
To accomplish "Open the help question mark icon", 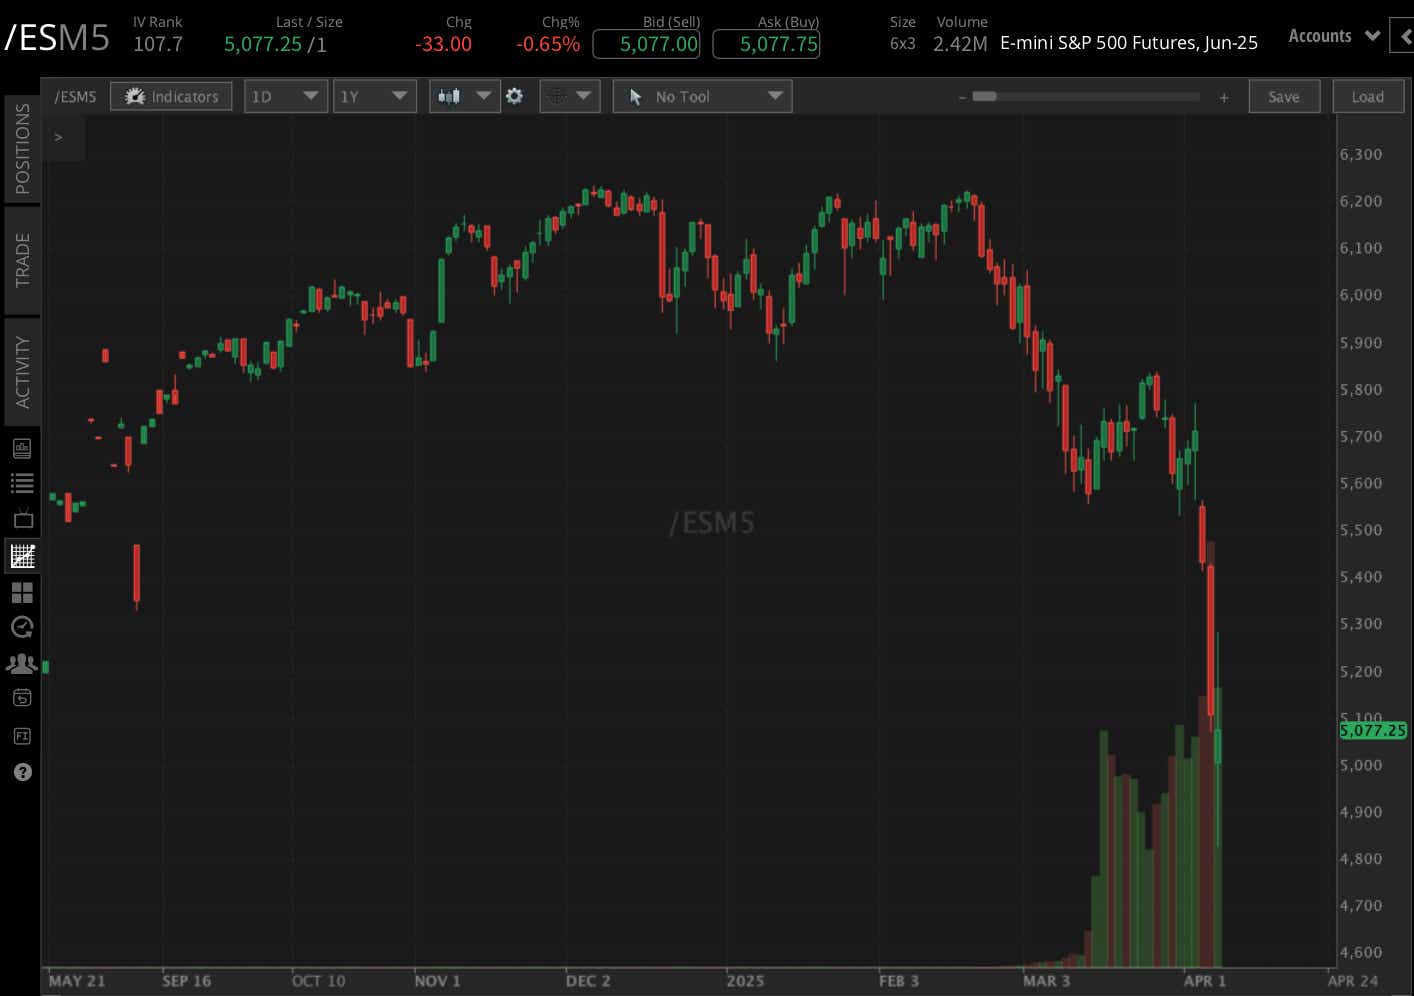I will click(x=22, y=771).
